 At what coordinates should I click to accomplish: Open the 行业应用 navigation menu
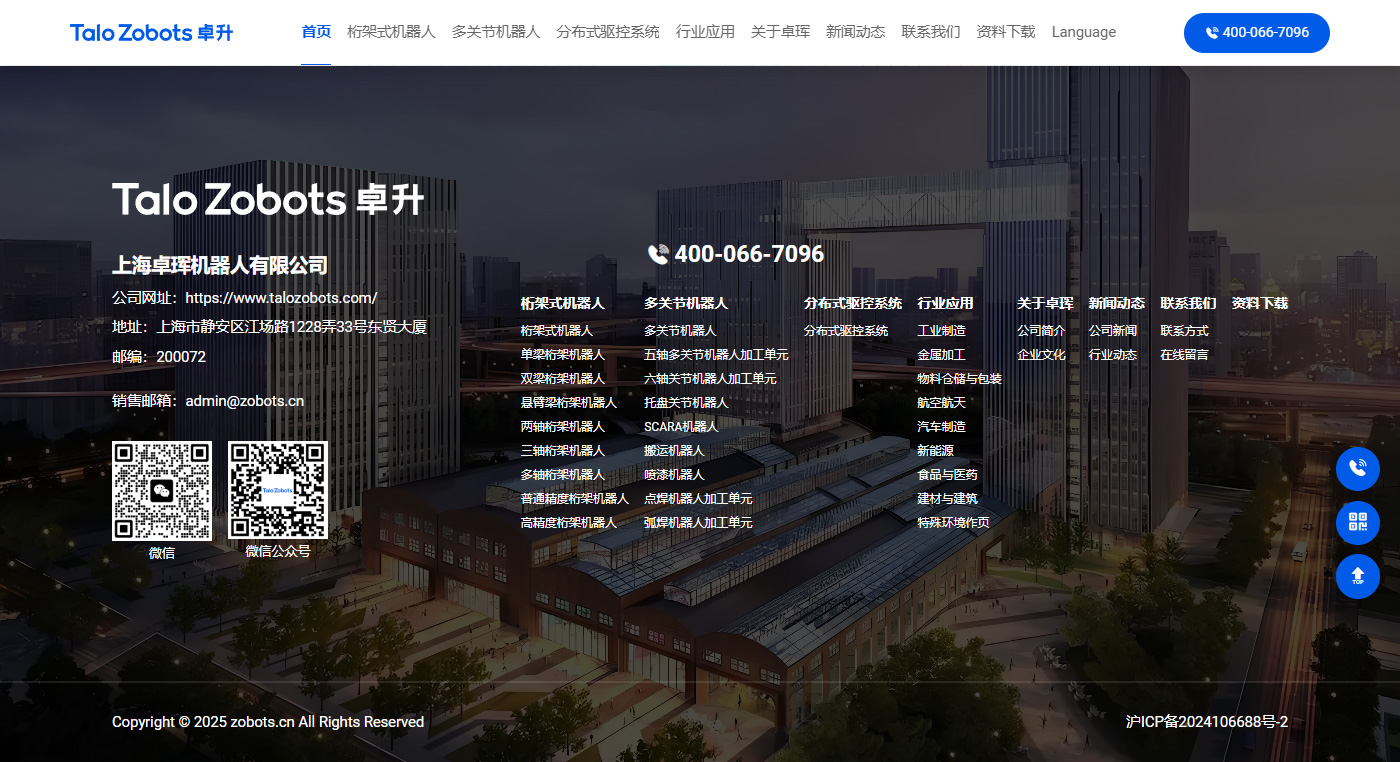(706, 32)
